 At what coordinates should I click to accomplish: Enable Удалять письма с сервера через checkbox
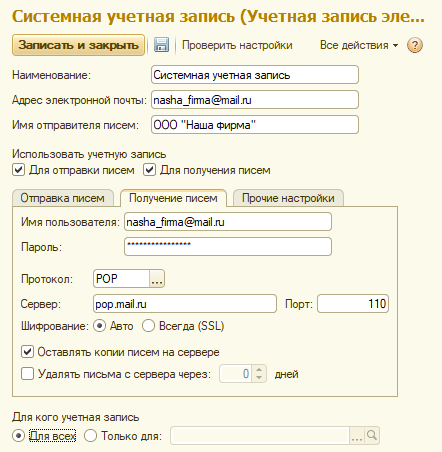27,374
